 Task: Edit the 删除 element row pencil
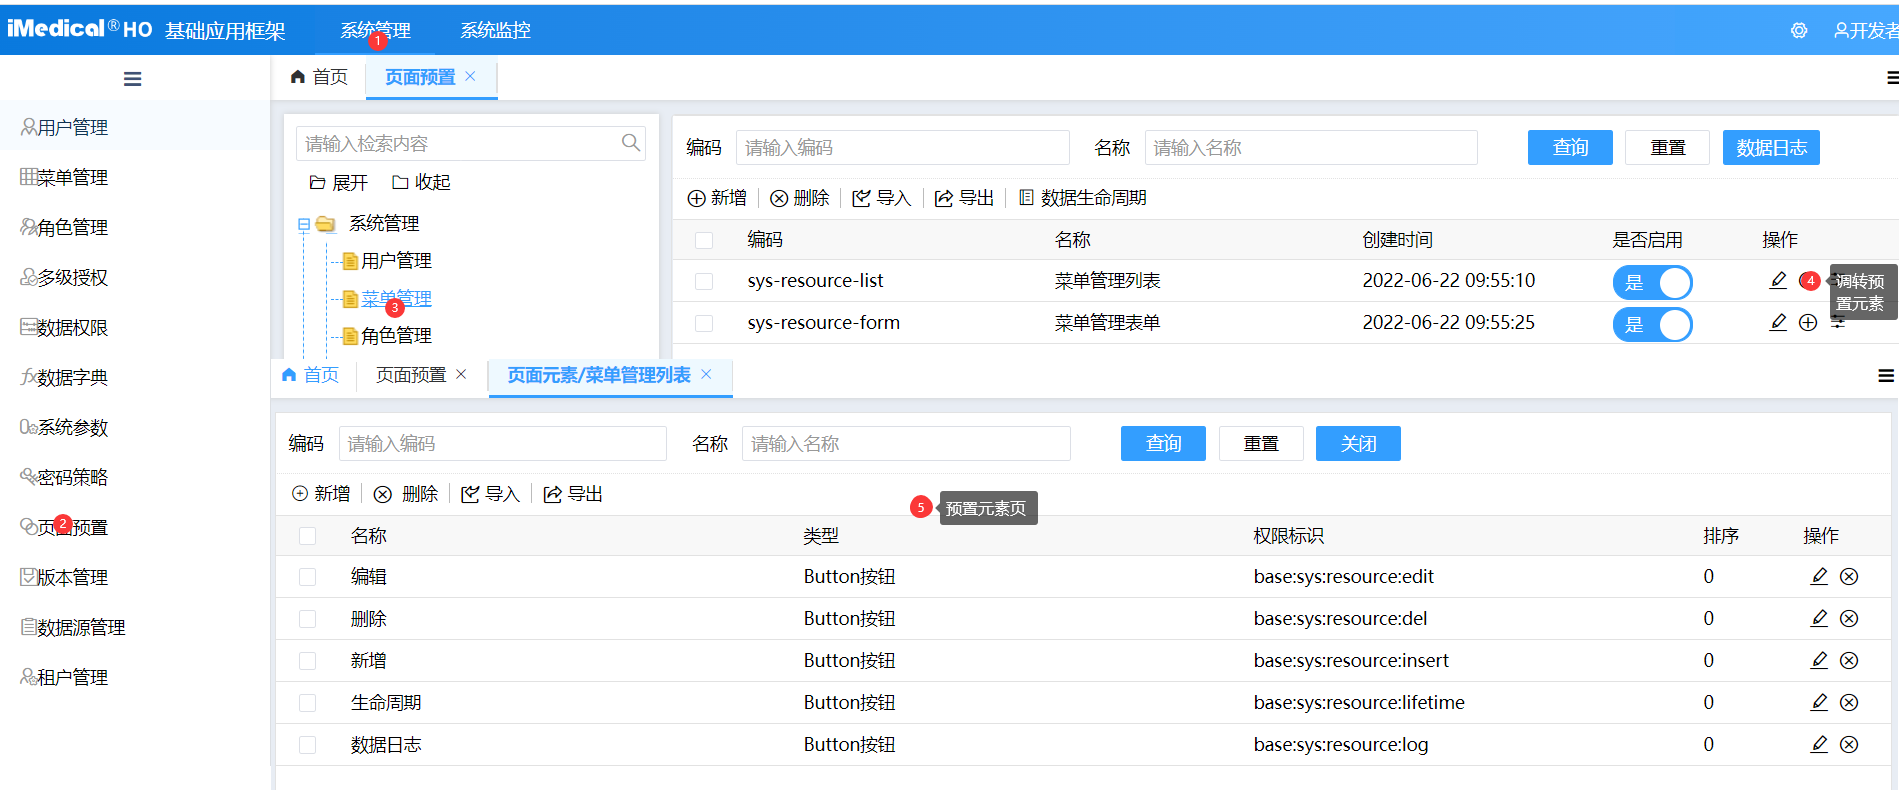[1819, 619]
